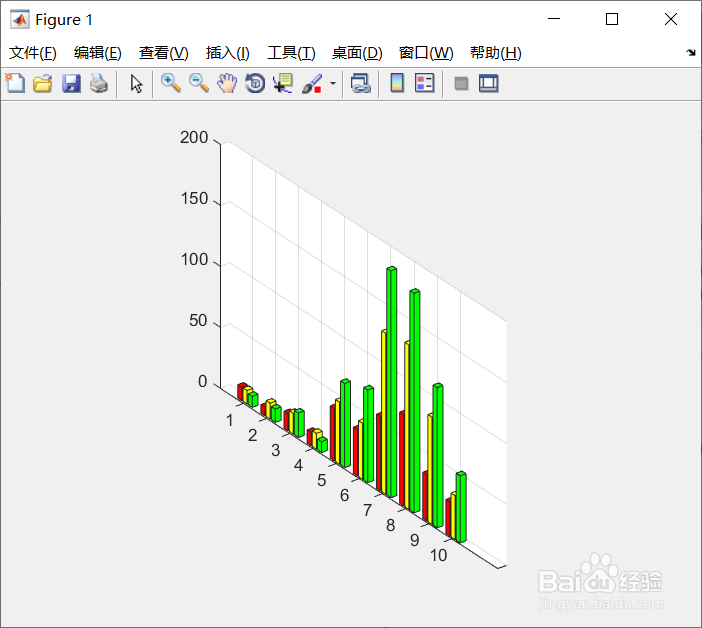Click the Hide Plot Tools icon
This screenshot has height=628, width=702.
(461, 83)
